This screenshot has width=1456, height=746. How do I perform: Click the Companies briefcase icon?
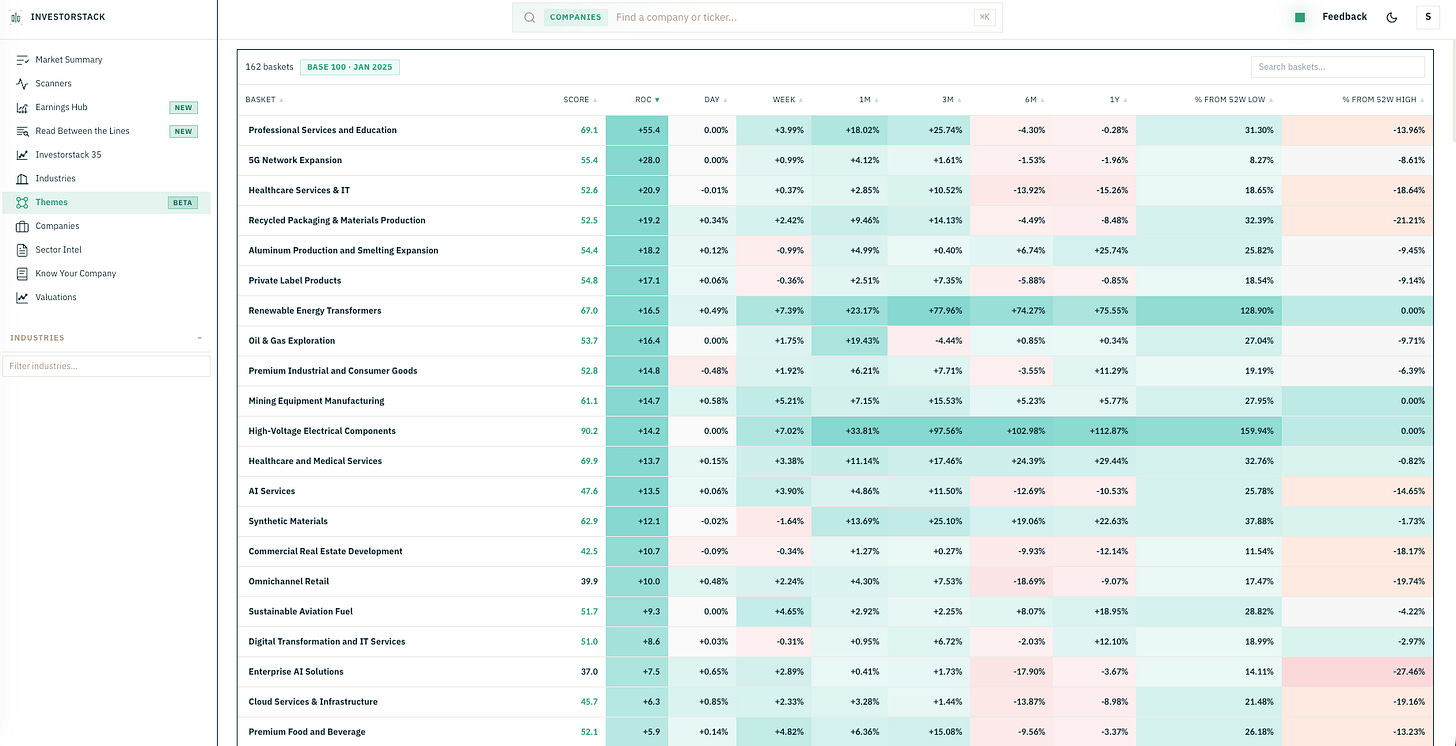point(23,226)
